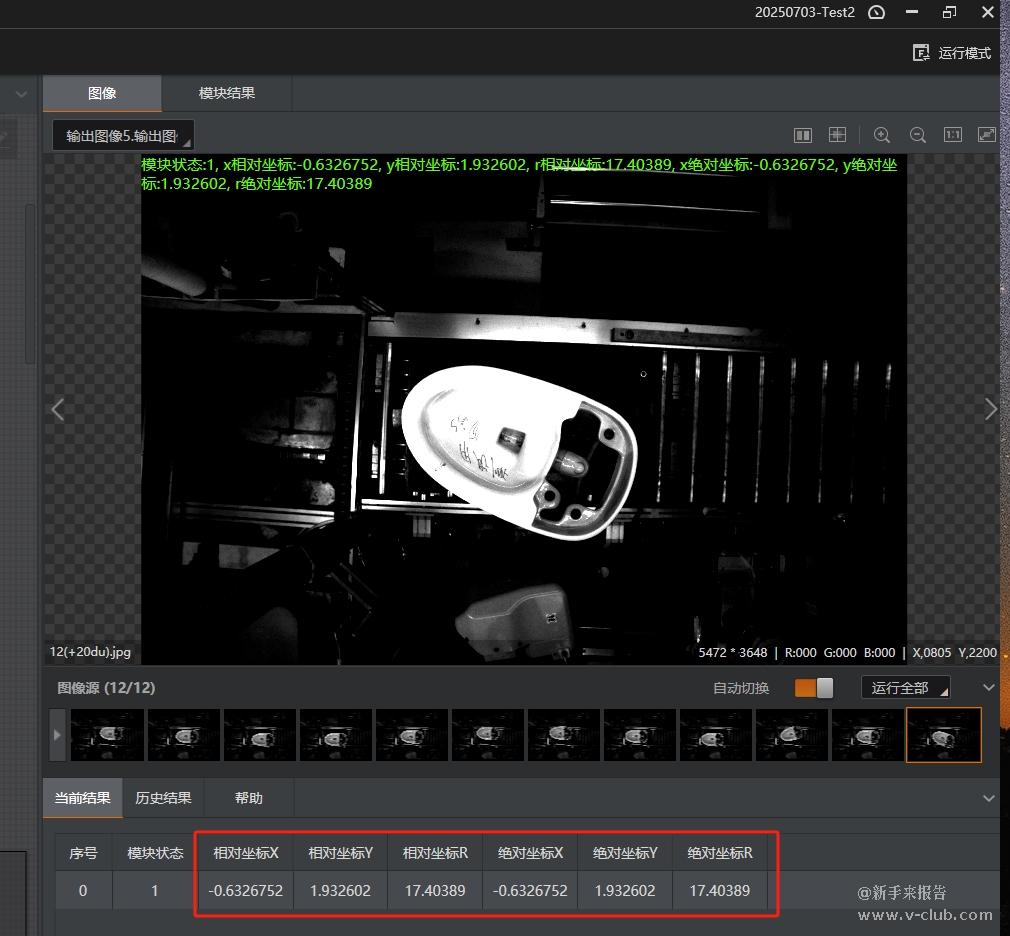
Task: Play image source strip with left triangle
Action: pos(57,735)
